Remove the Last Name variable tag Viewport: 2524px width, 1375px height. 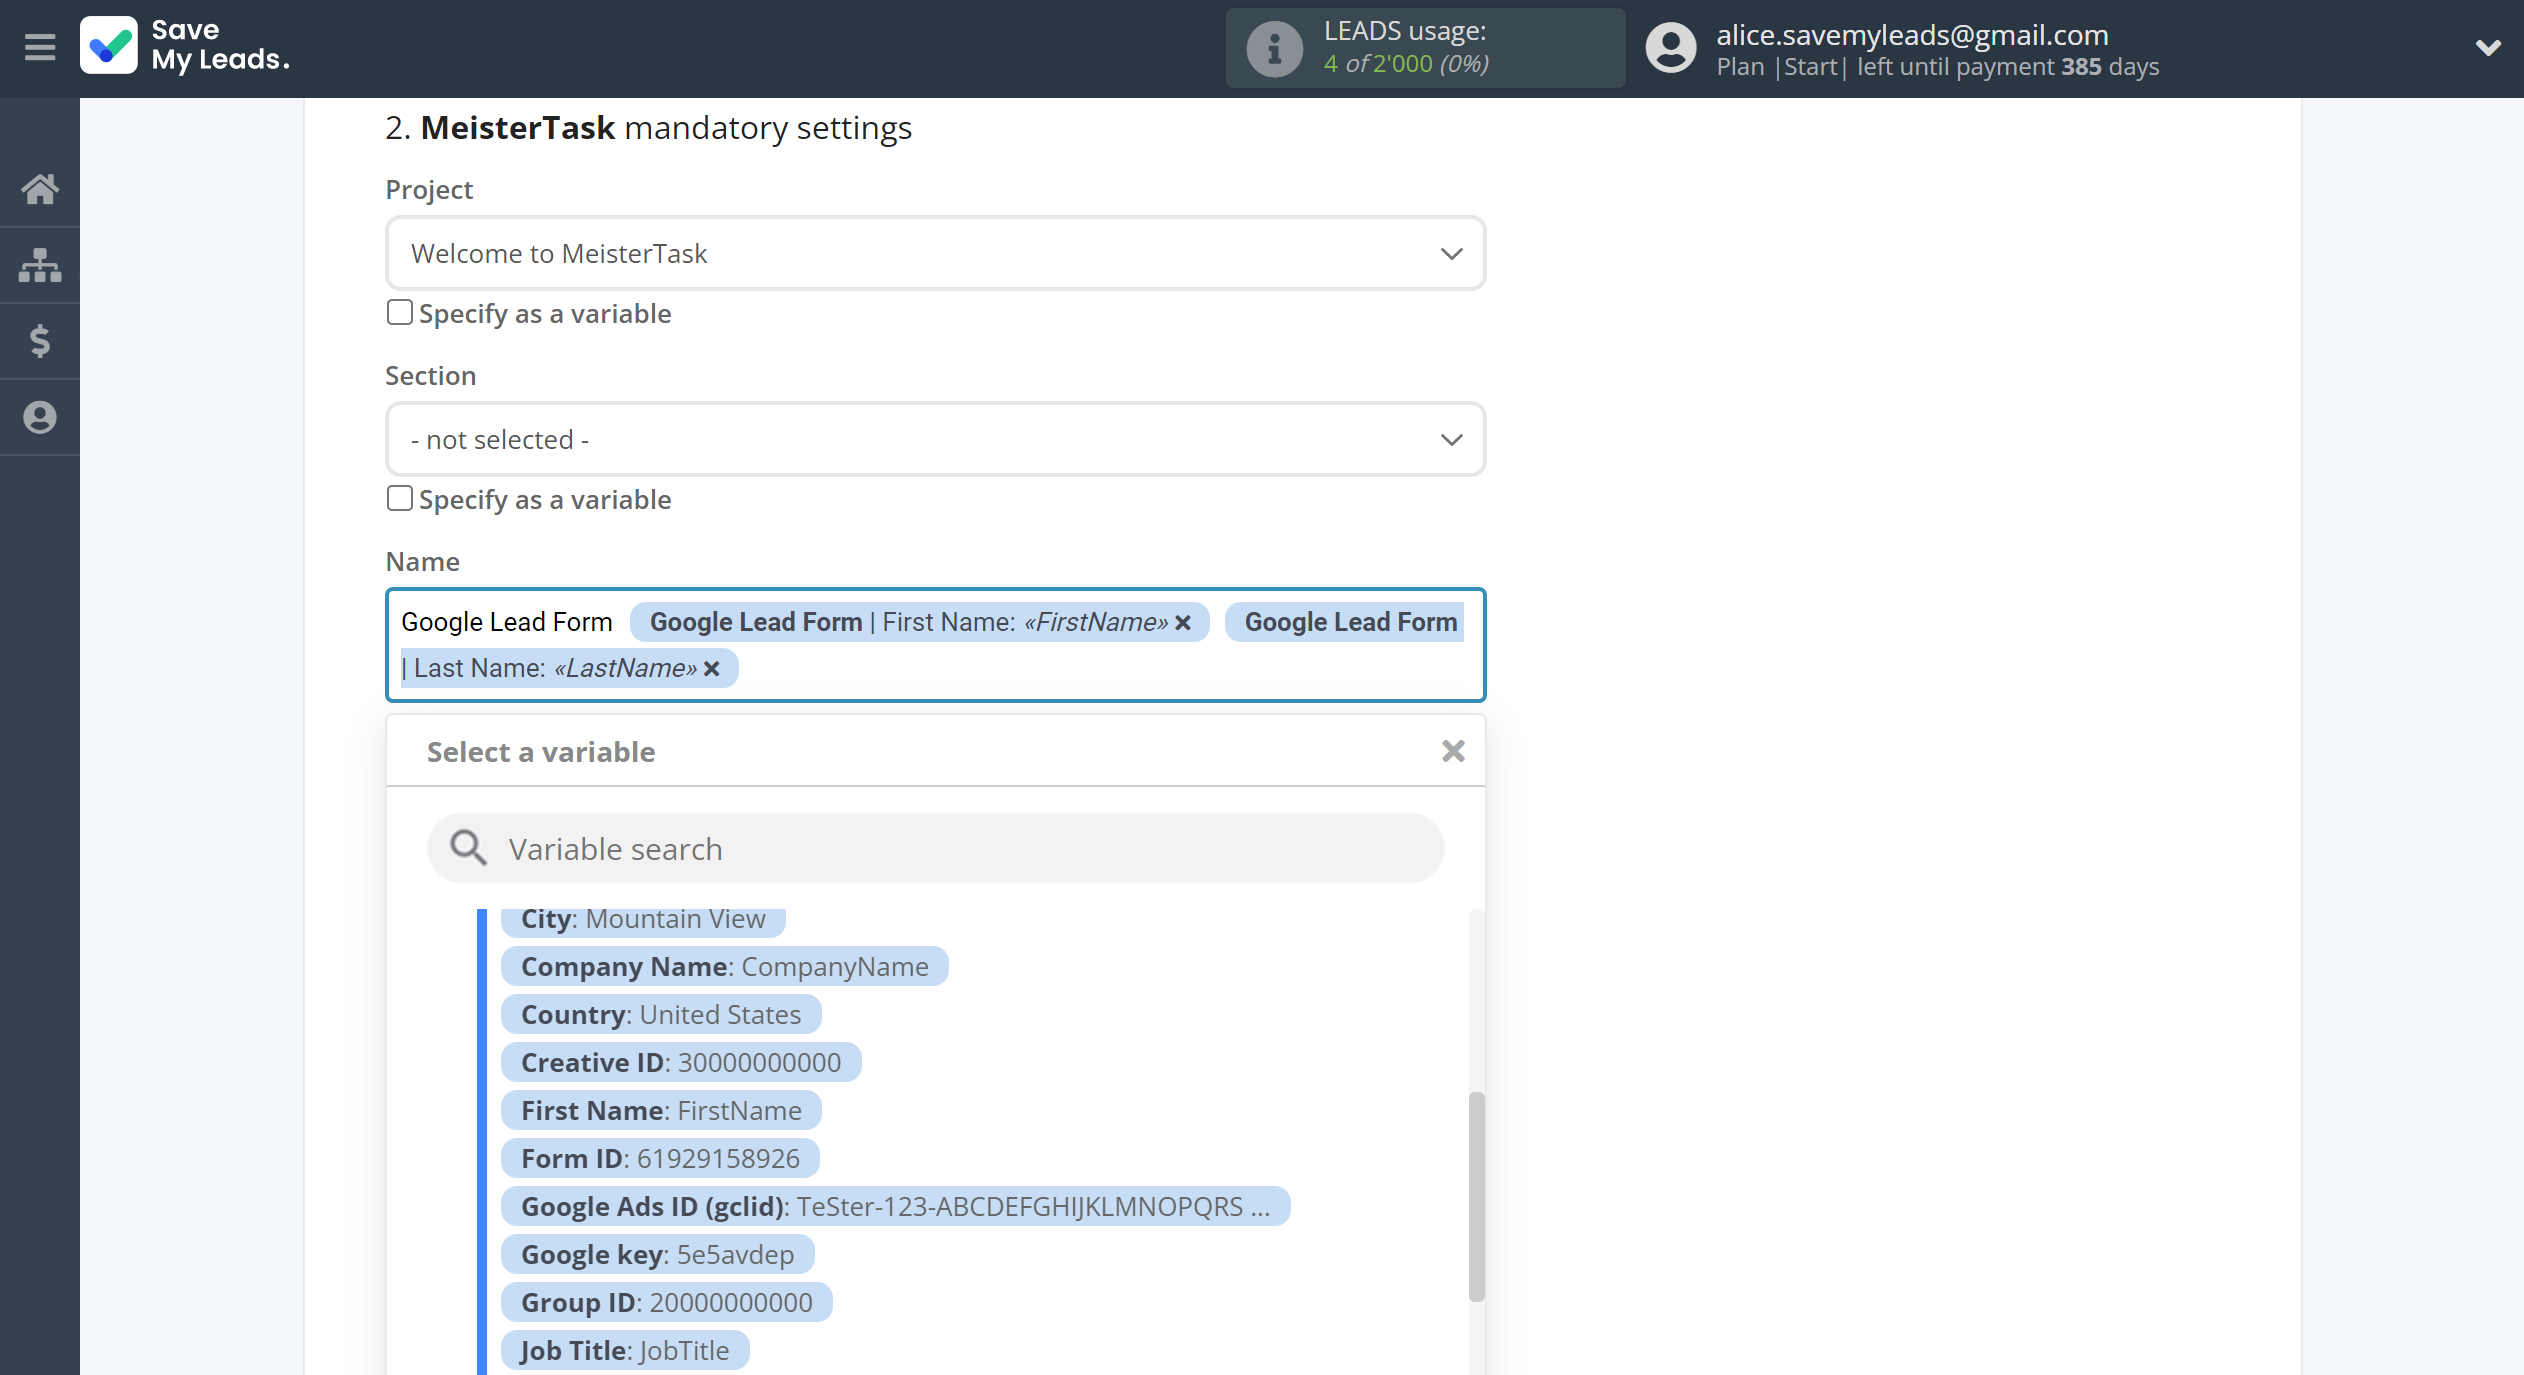coord(712,669)
